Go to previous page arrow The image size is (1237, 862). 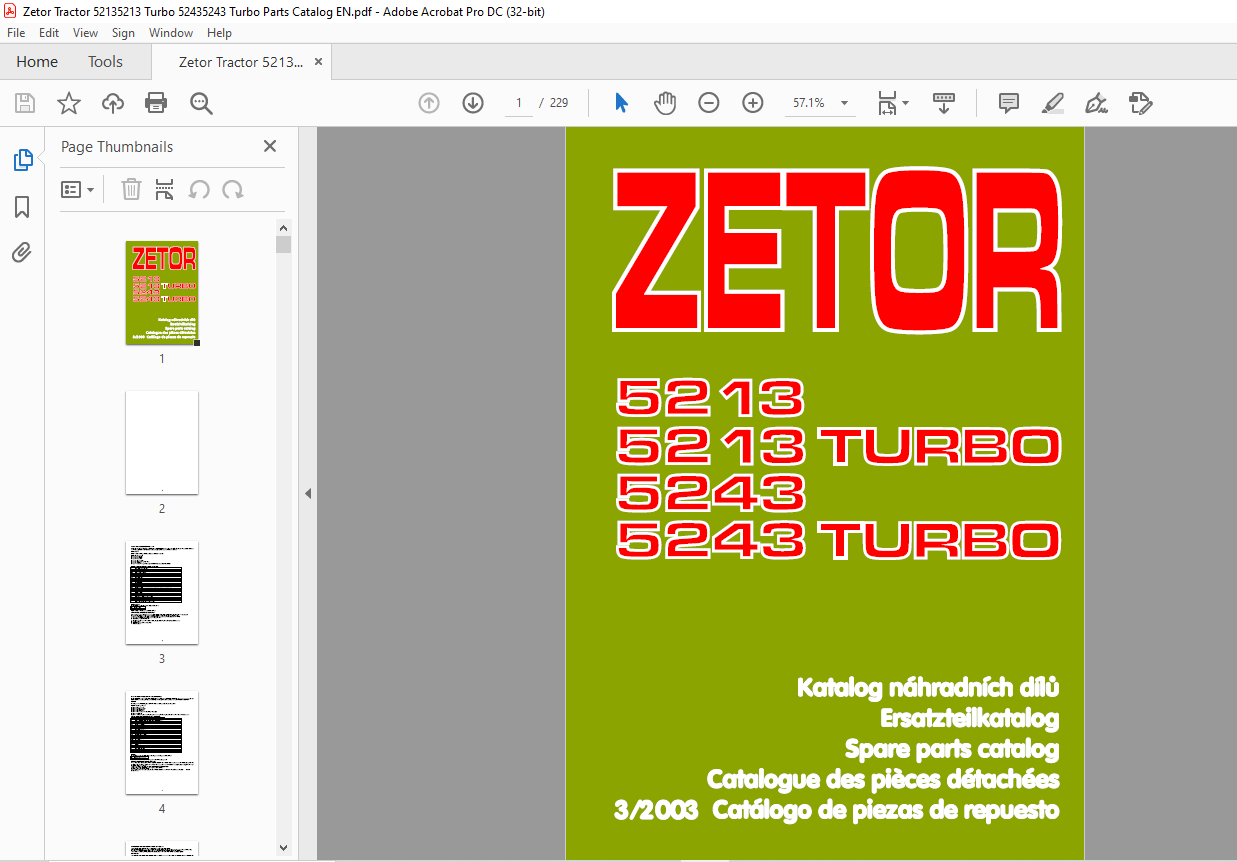pos(429,103)
